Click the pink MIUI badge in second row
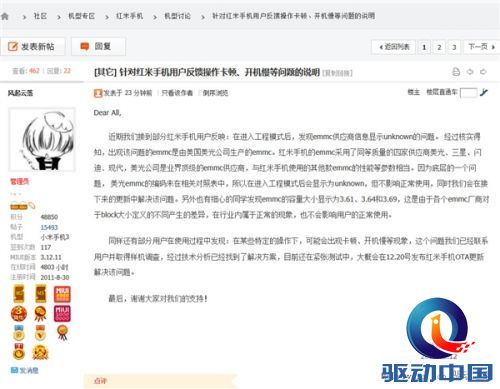This screenshot has width=500, height=389. pos(62,314)
